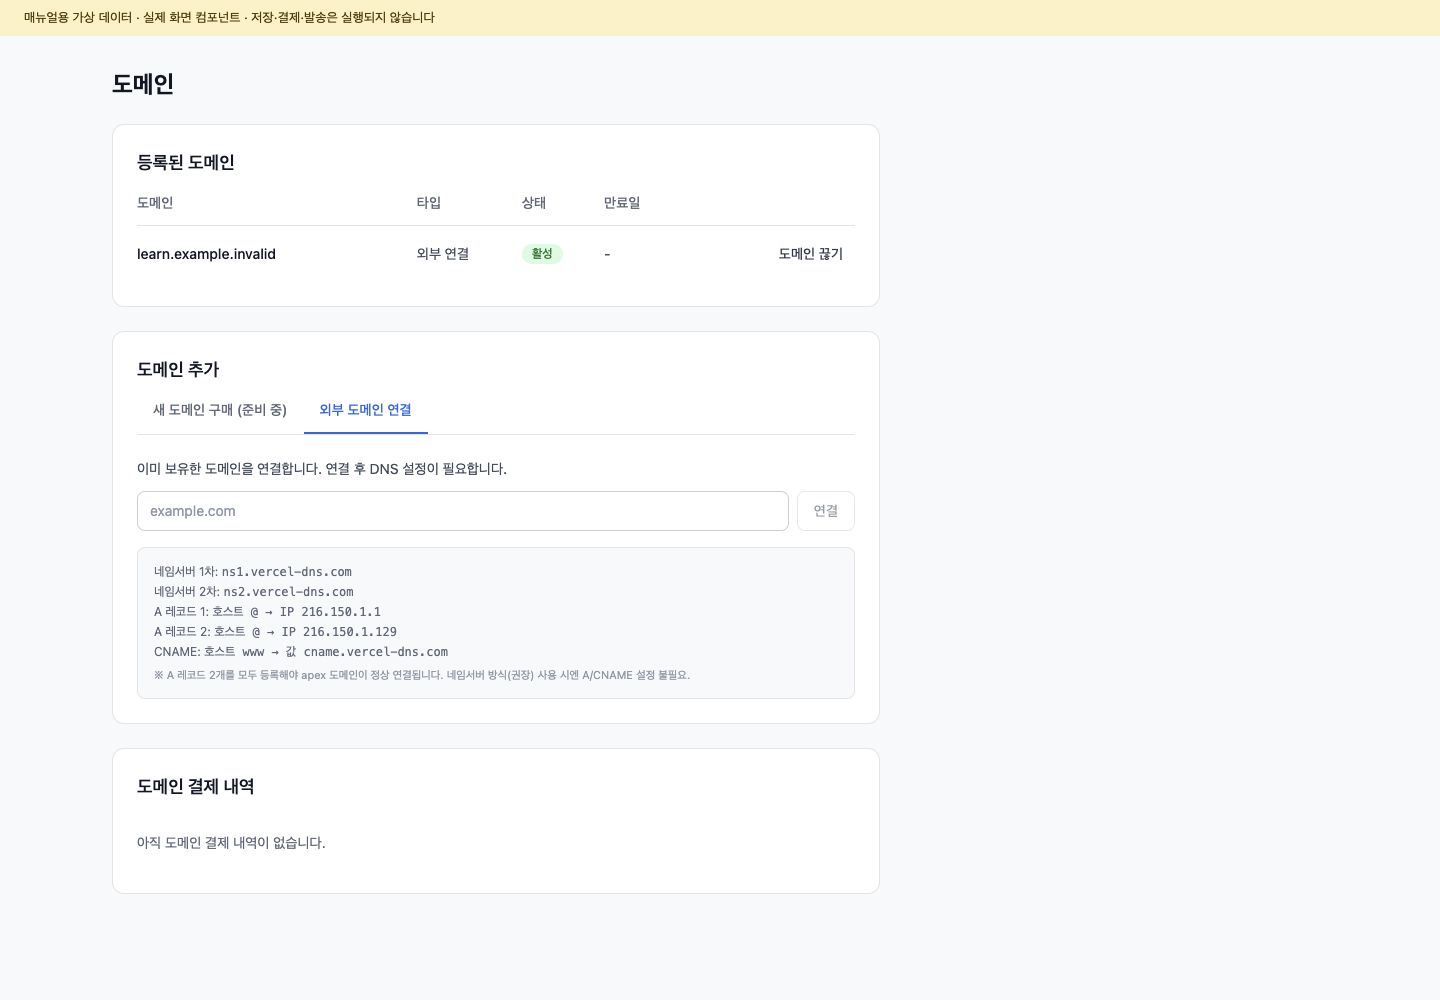The image size is (1440, 1000).
Task: Click 도메인 끊기 for learn.example.invalid
Action: coord(811,254)
